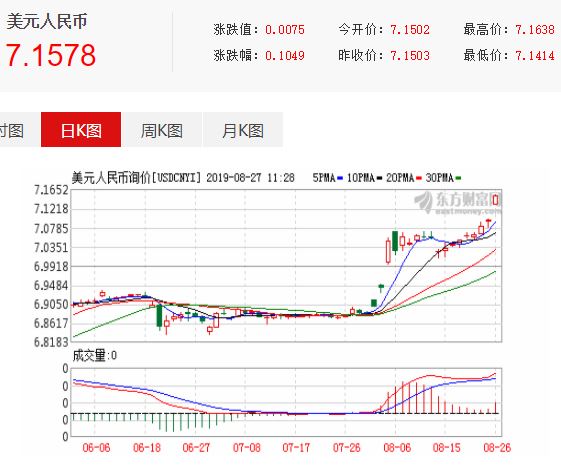Click the black 10PMA legend marker
The height and width of the screenshot is (472, 561).
379,178
